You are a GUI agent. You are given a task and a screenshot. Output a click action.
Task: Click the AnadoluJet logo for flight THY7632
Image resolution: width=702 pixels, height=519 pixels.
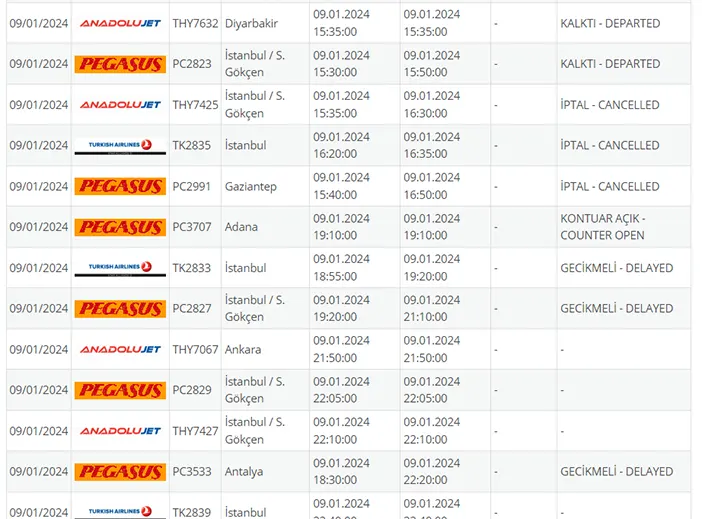(x=120, y=23)
